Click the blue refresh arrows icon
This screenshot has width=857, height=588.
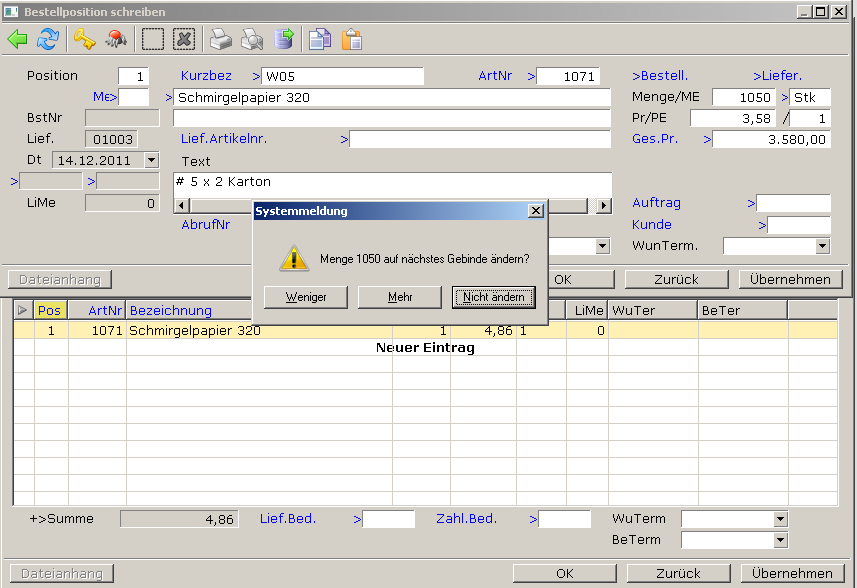pos(47,39)
